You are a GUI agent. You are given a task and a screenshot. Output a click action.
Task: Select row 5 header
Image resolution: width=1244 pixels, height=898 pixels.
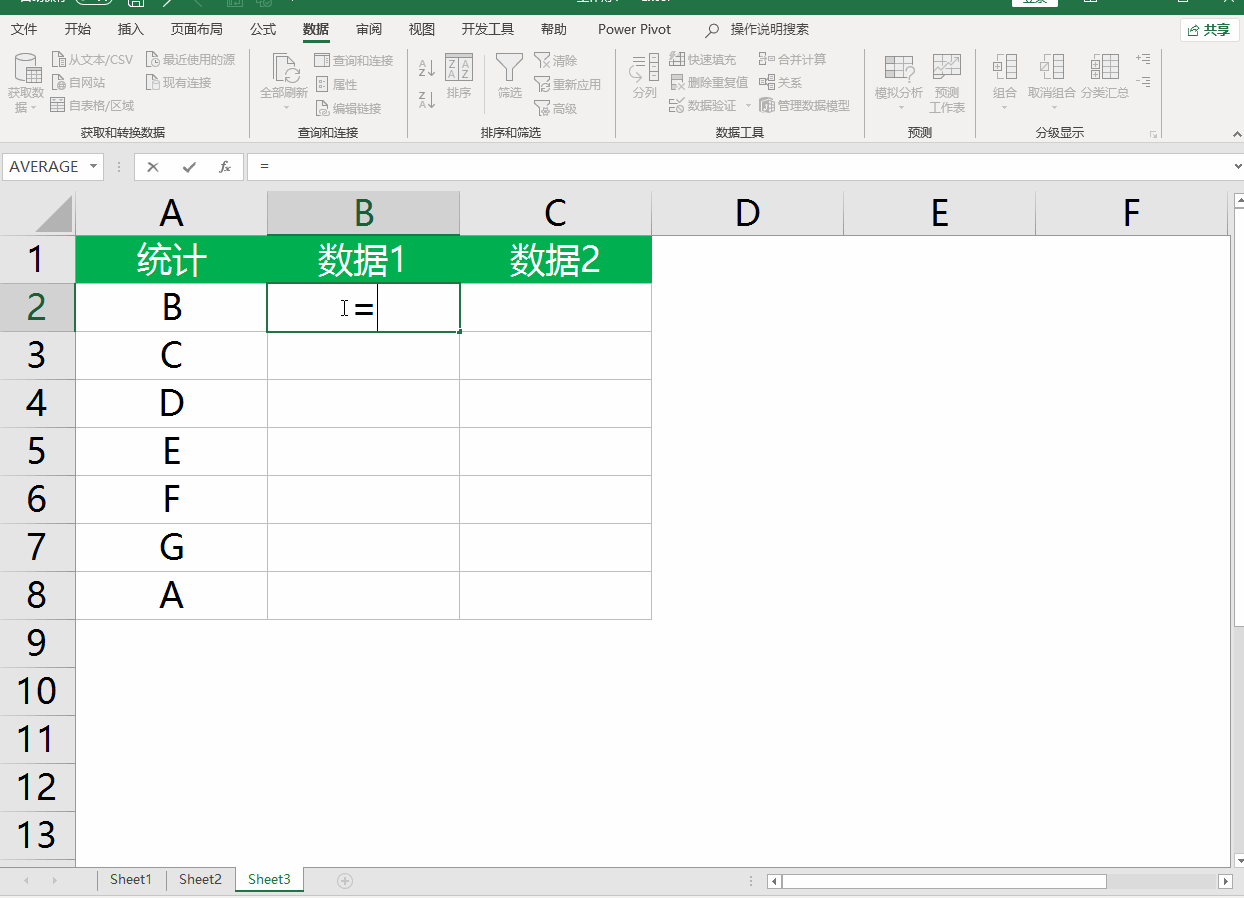tap(37, 451)
